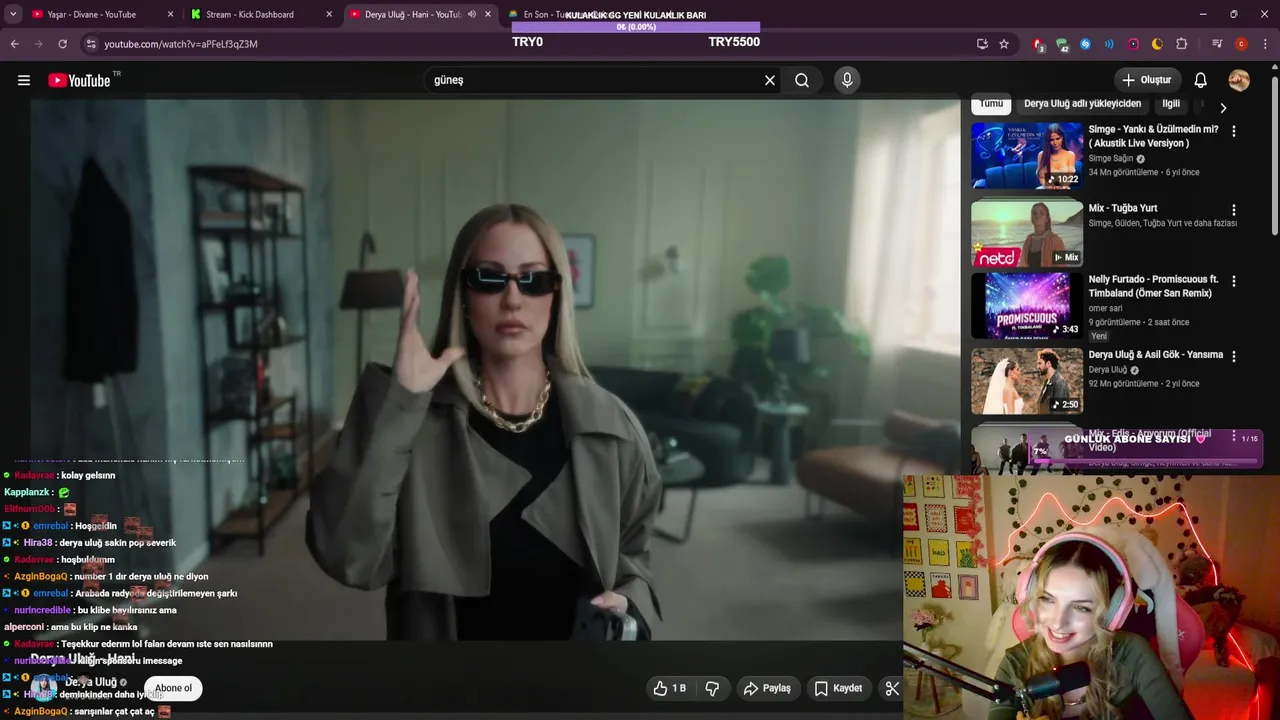The width and height of the screenshot is (1280, 720).
Task: Mute the Derya Uluğ tab speaker icon
Action: coord(472,14)
